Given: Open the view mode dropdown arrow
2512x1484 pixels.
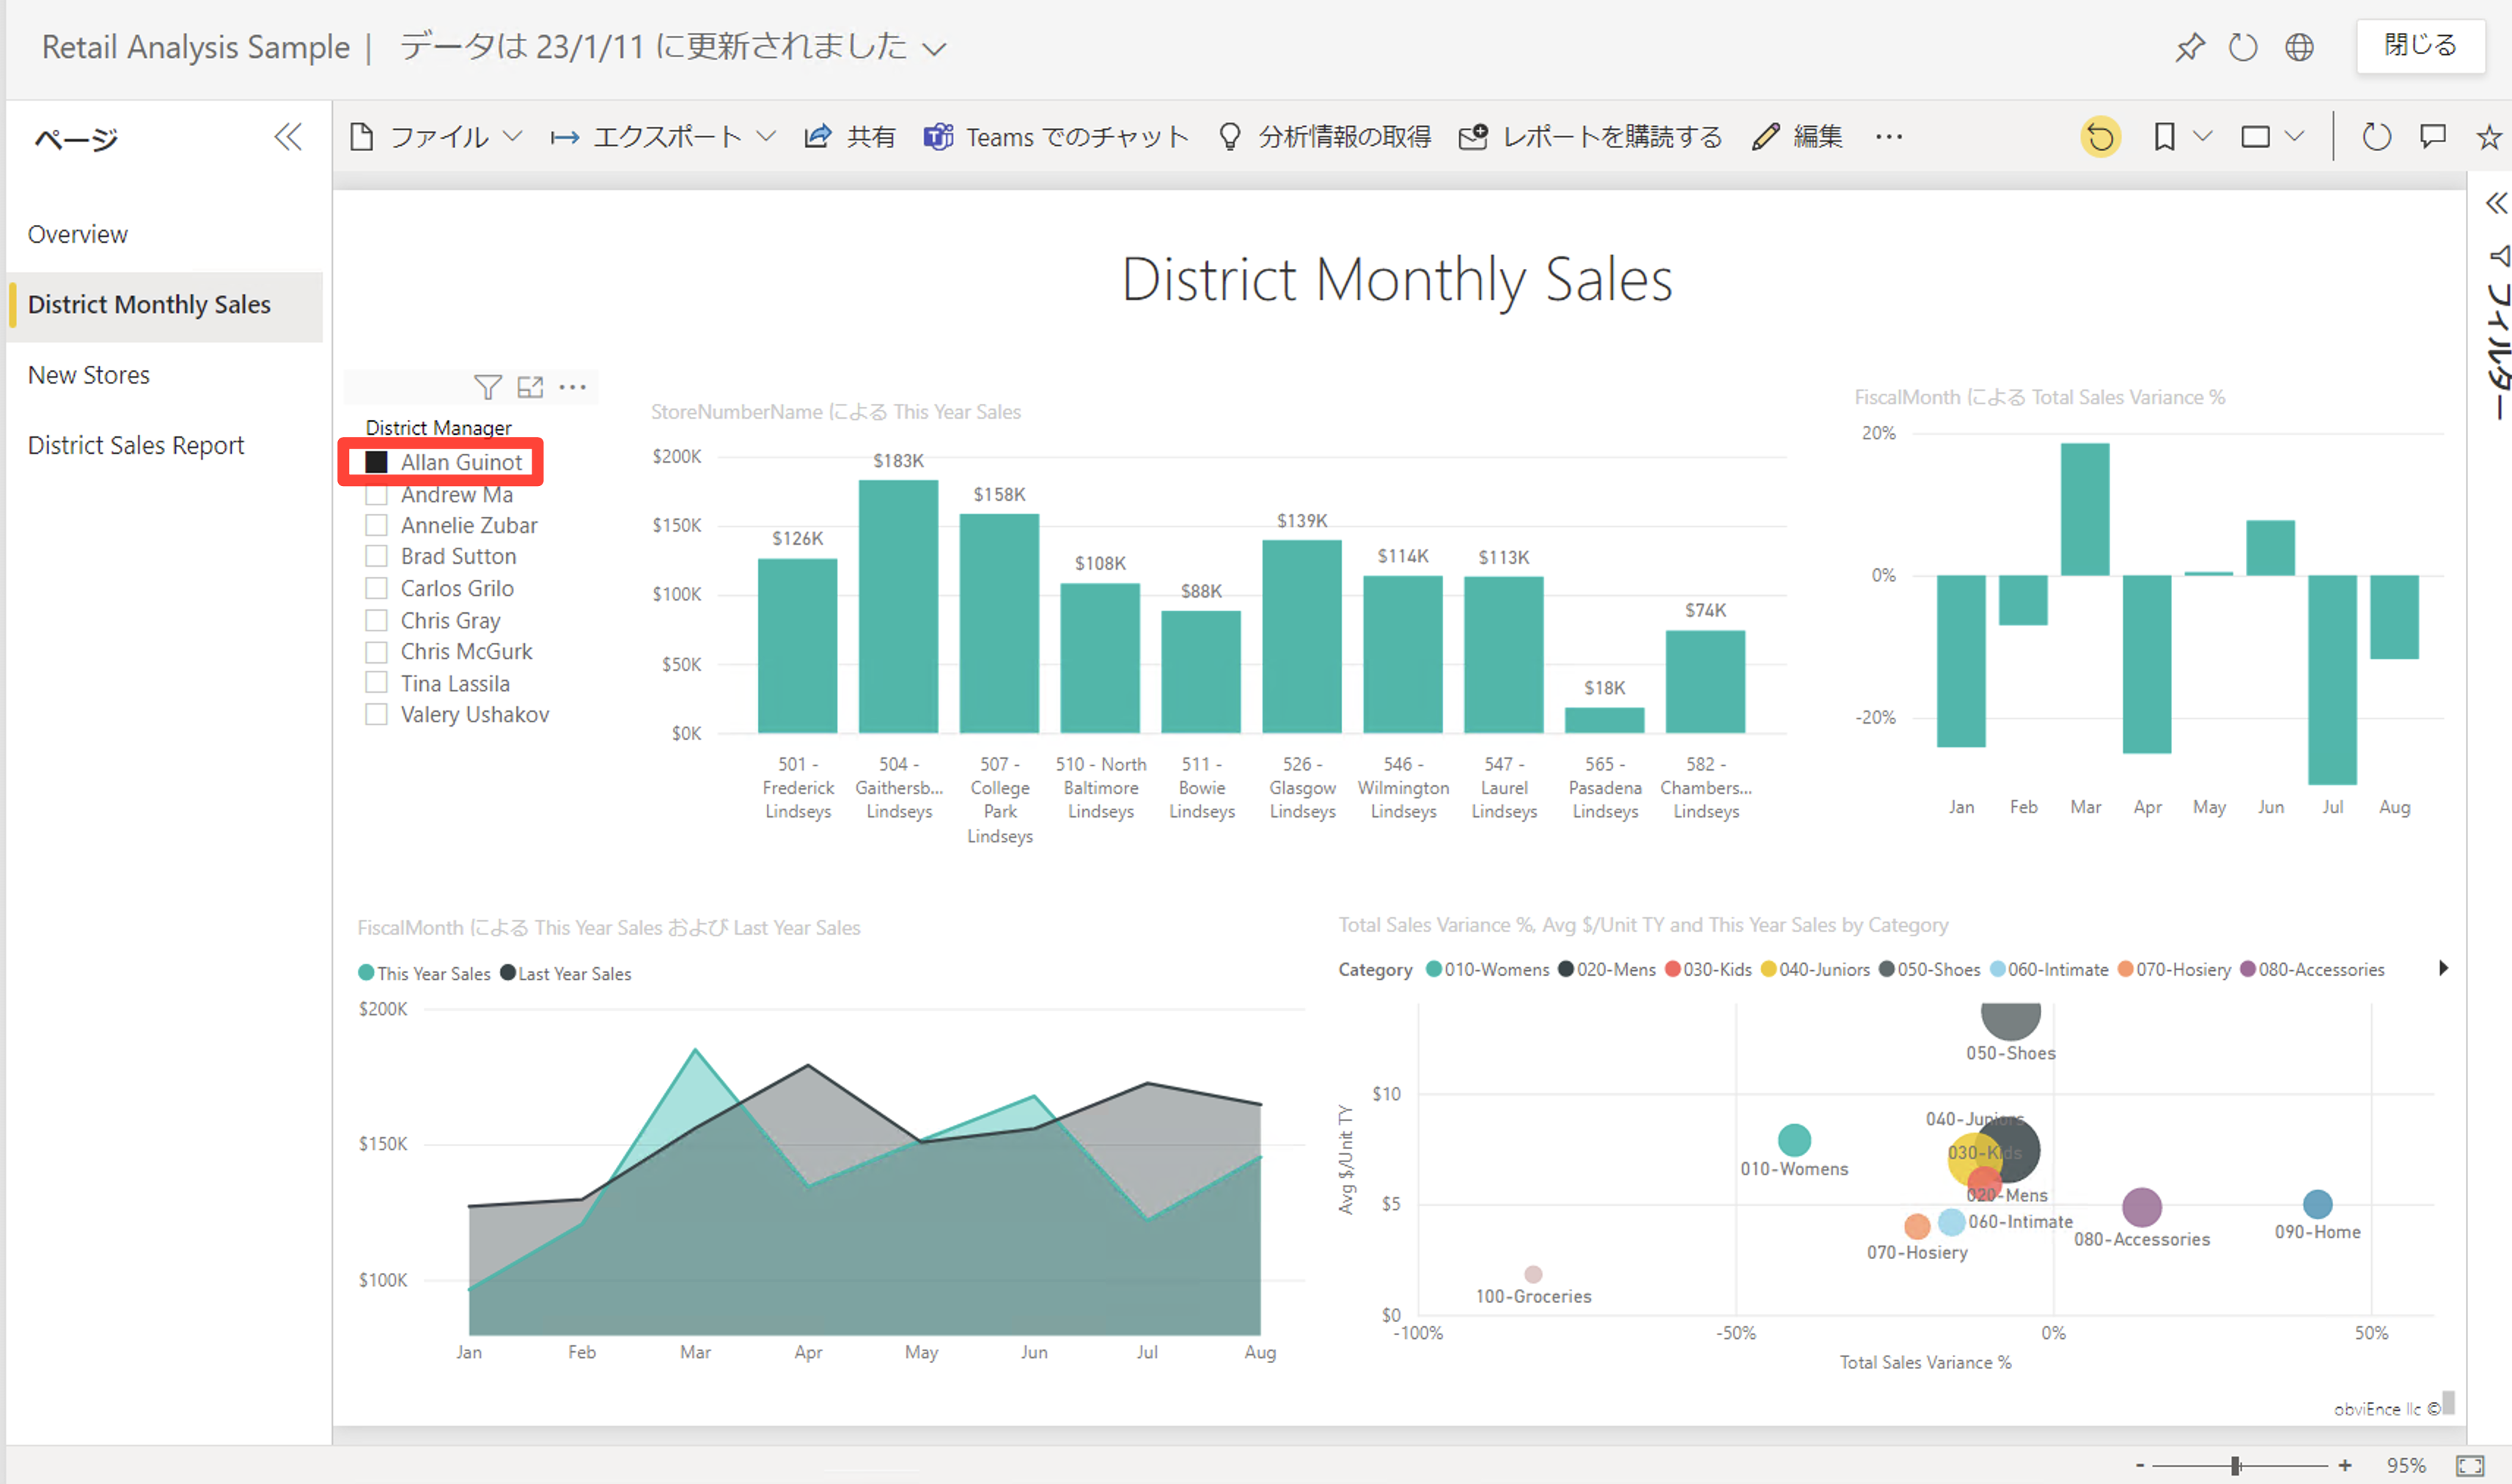Looking at the screenshot, I should coord(2294,136).
